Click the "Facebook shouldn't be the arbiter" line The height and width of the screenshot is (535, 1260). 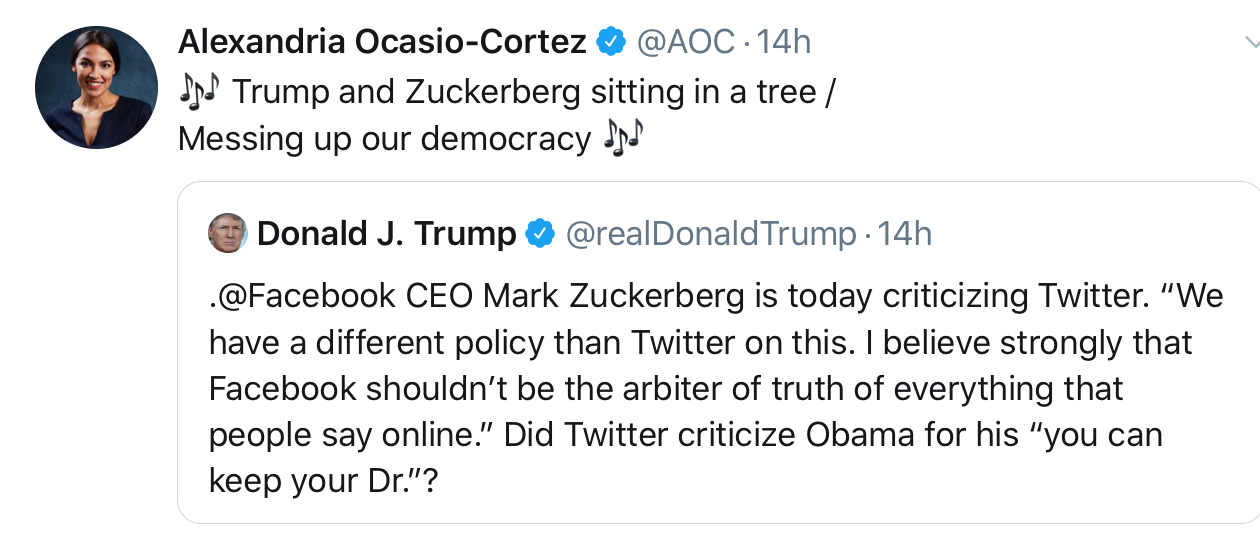click(665, 389)
